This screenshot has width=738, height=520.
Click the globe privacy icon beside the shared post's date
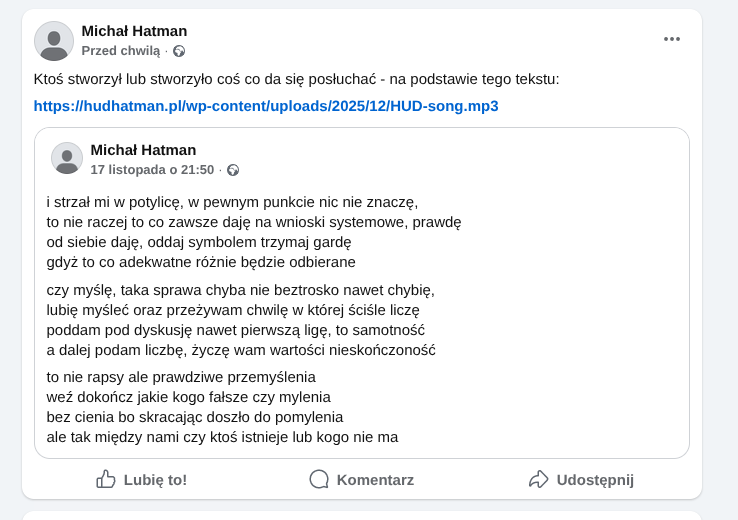point(233,170)
